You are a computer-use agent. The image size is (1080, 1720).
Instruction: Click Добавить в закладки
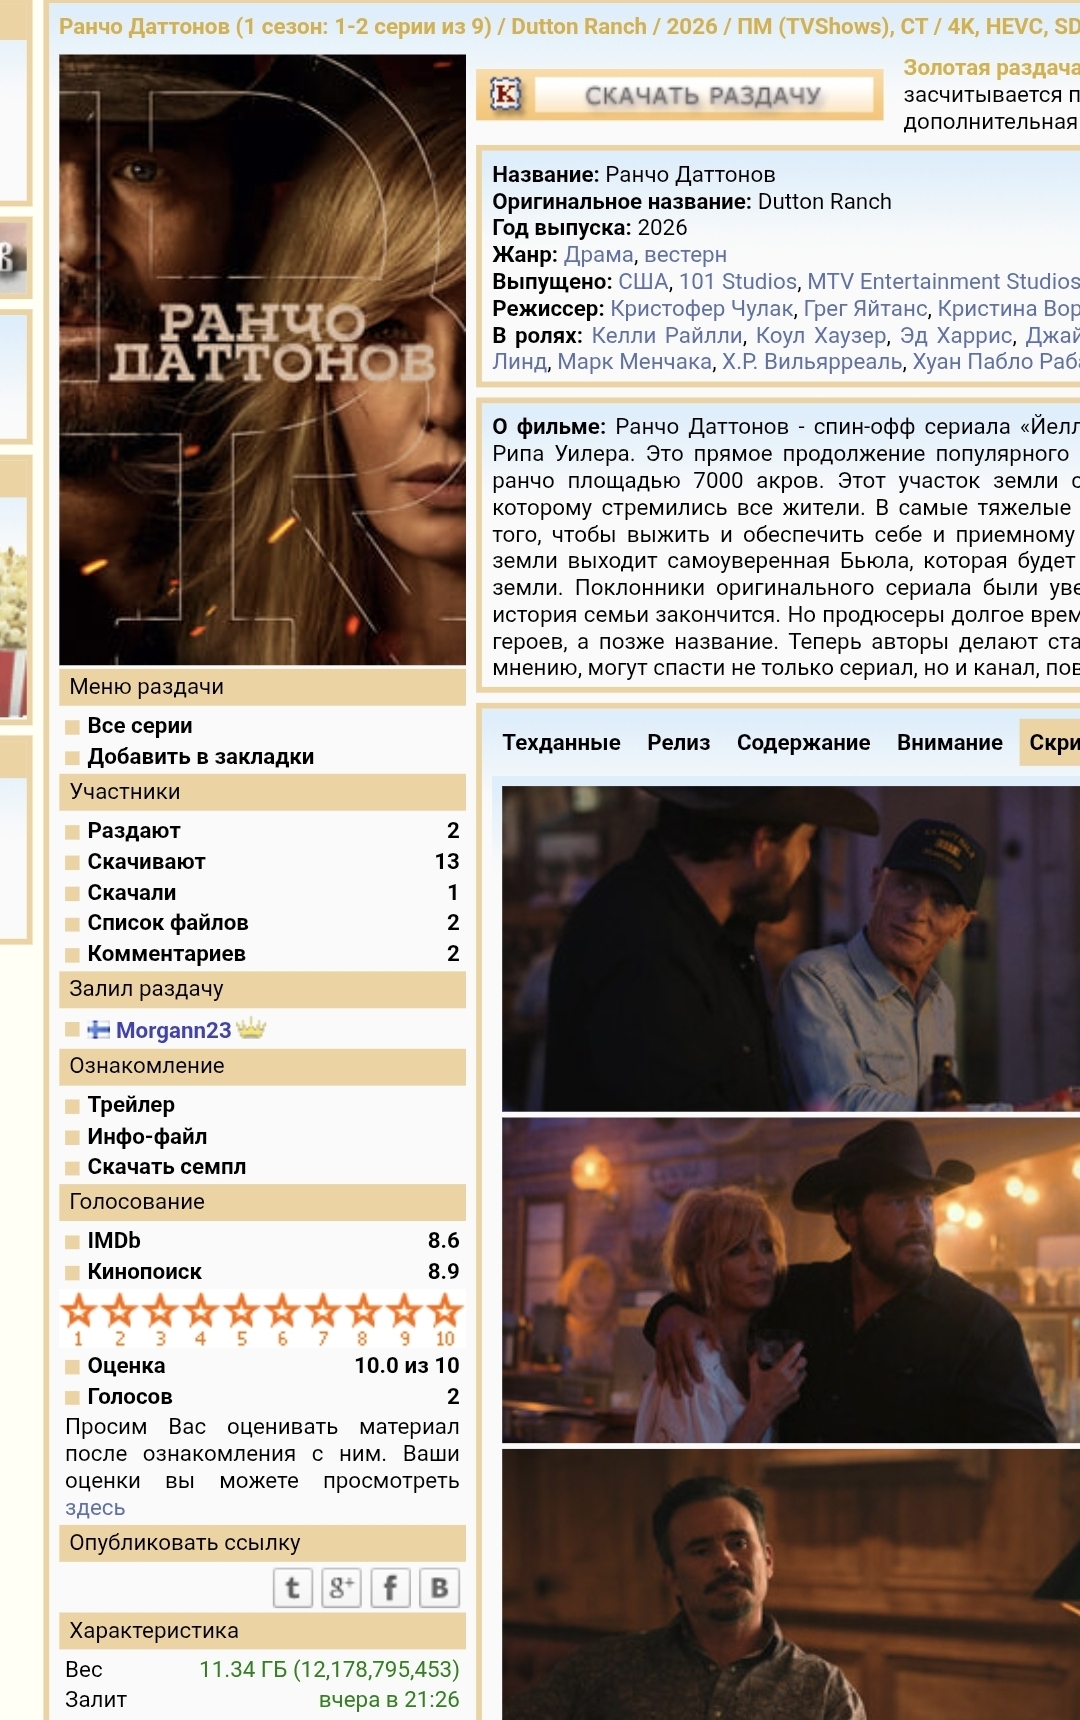(200, 757)
